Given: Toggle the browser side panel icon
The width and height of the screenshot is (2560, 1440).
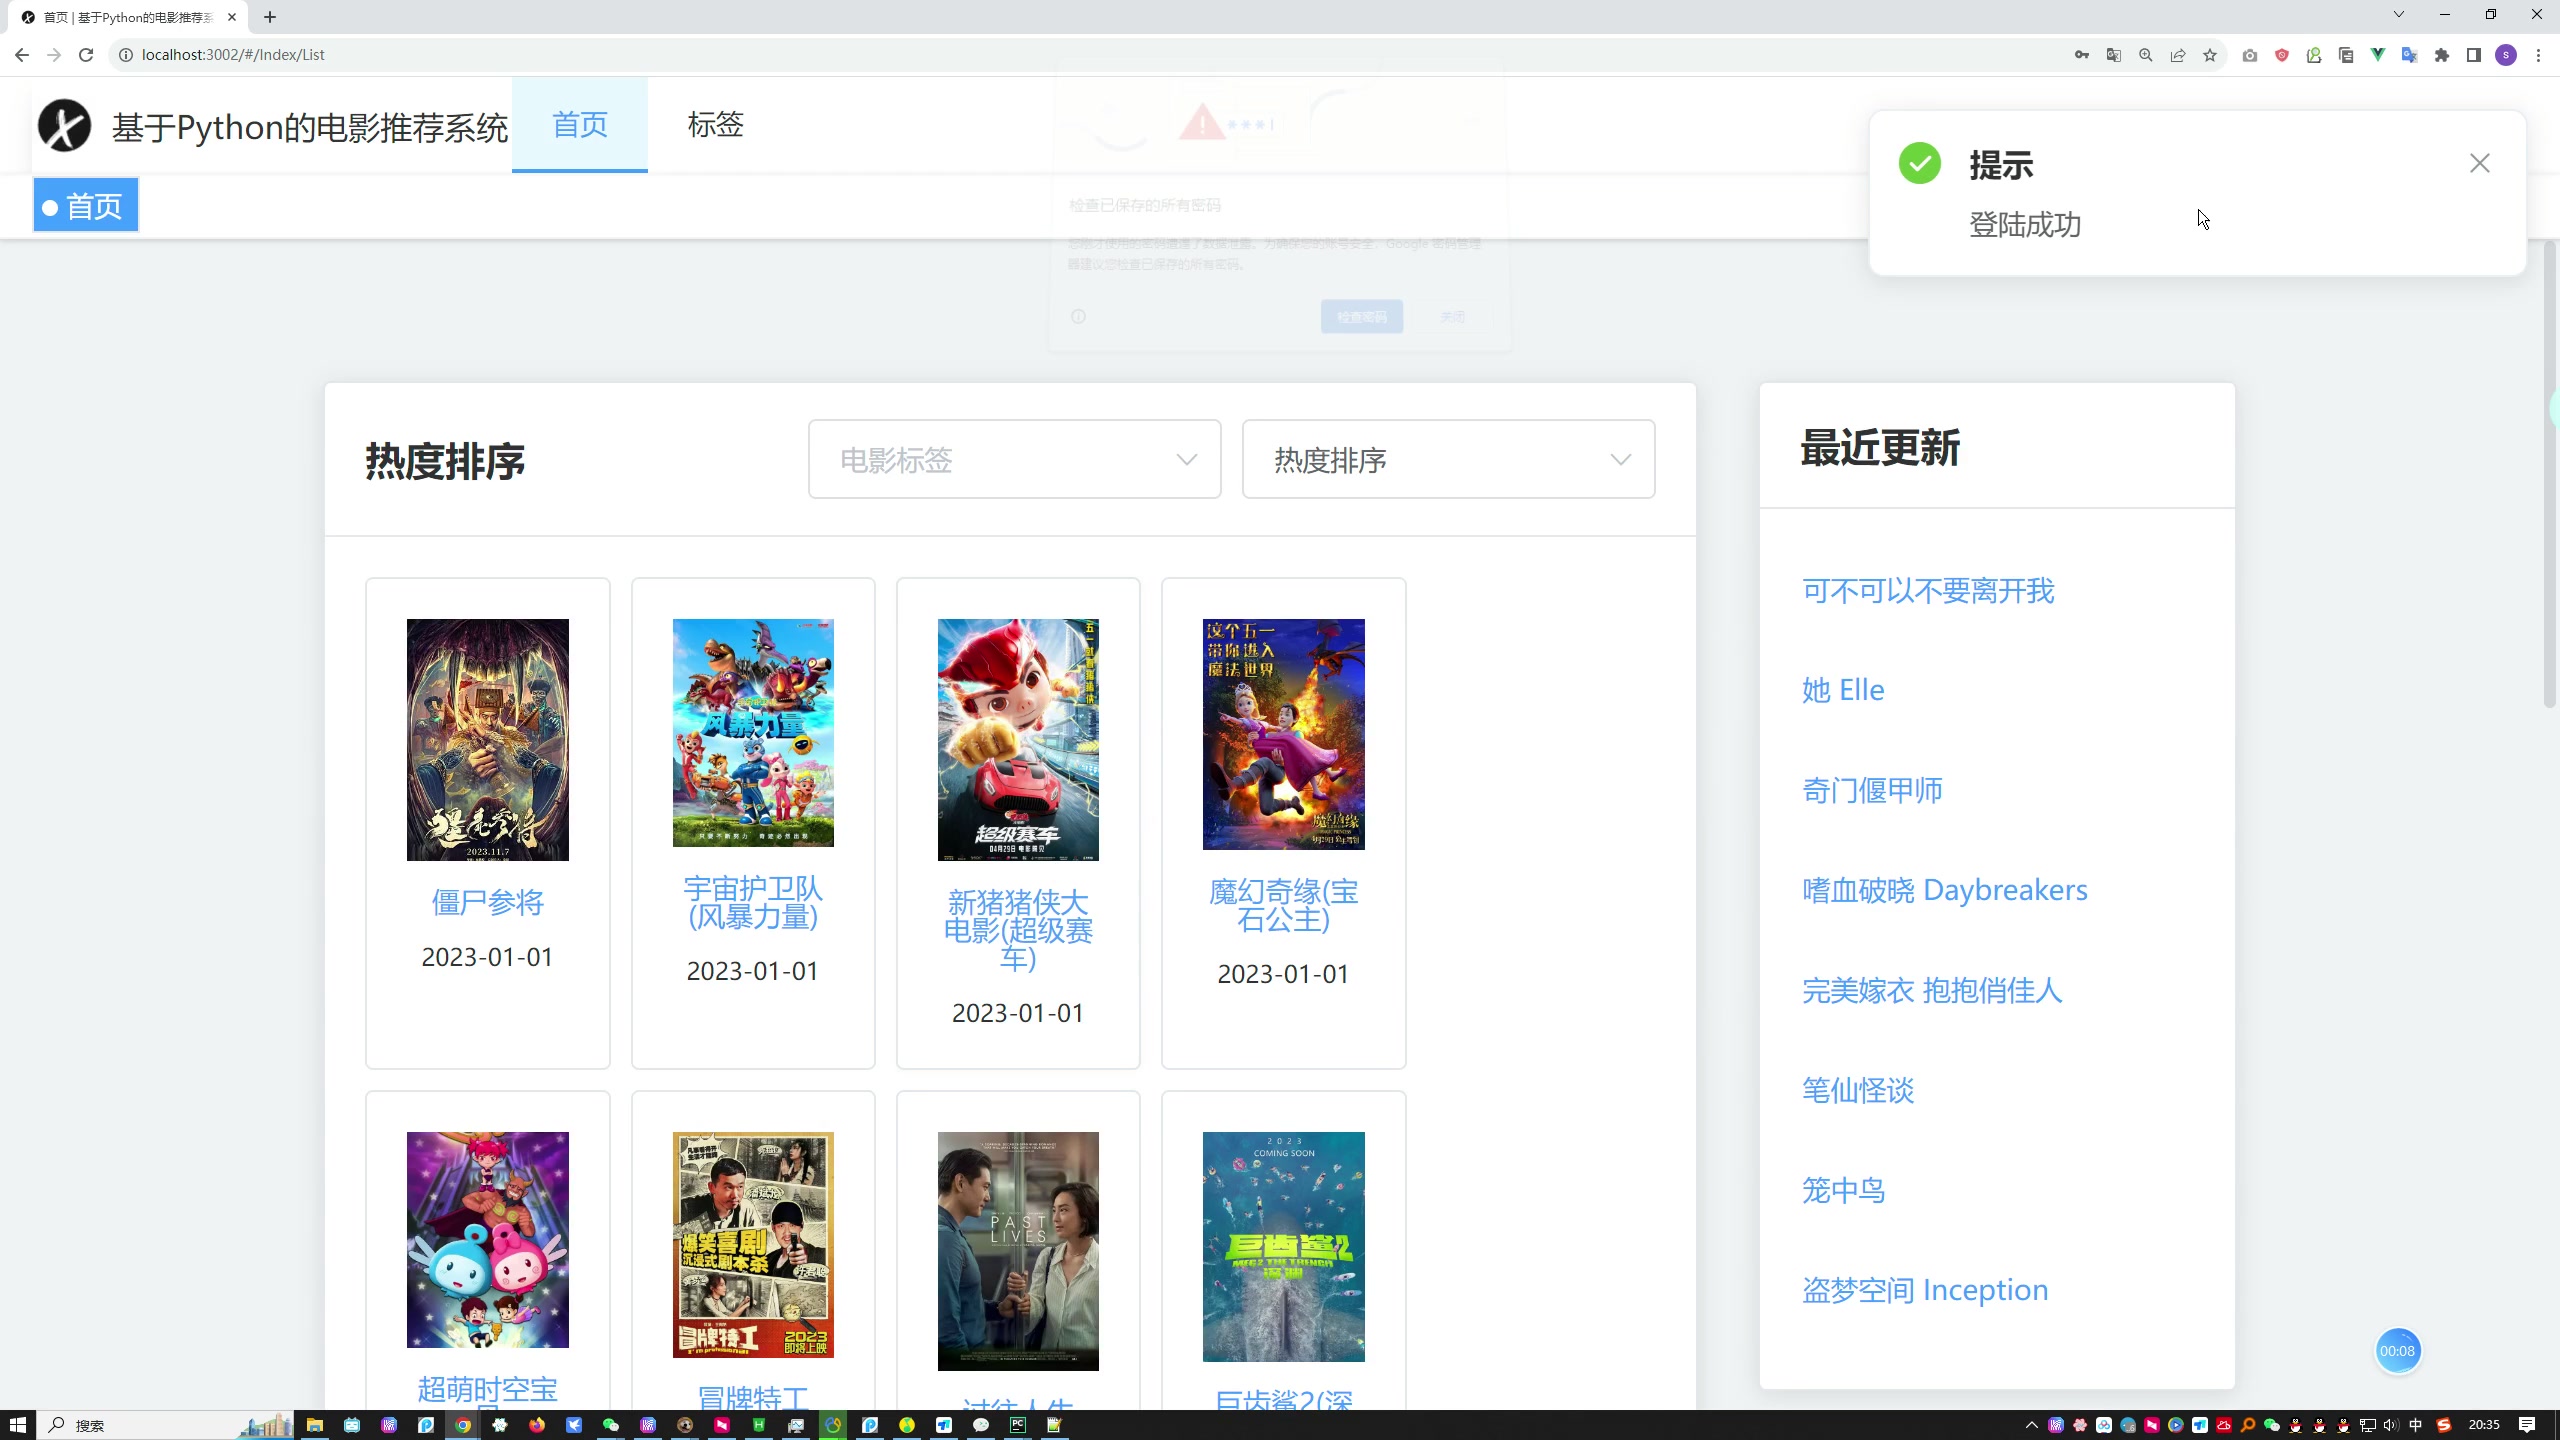Looking at the screenshot, I should [2474, 55].
